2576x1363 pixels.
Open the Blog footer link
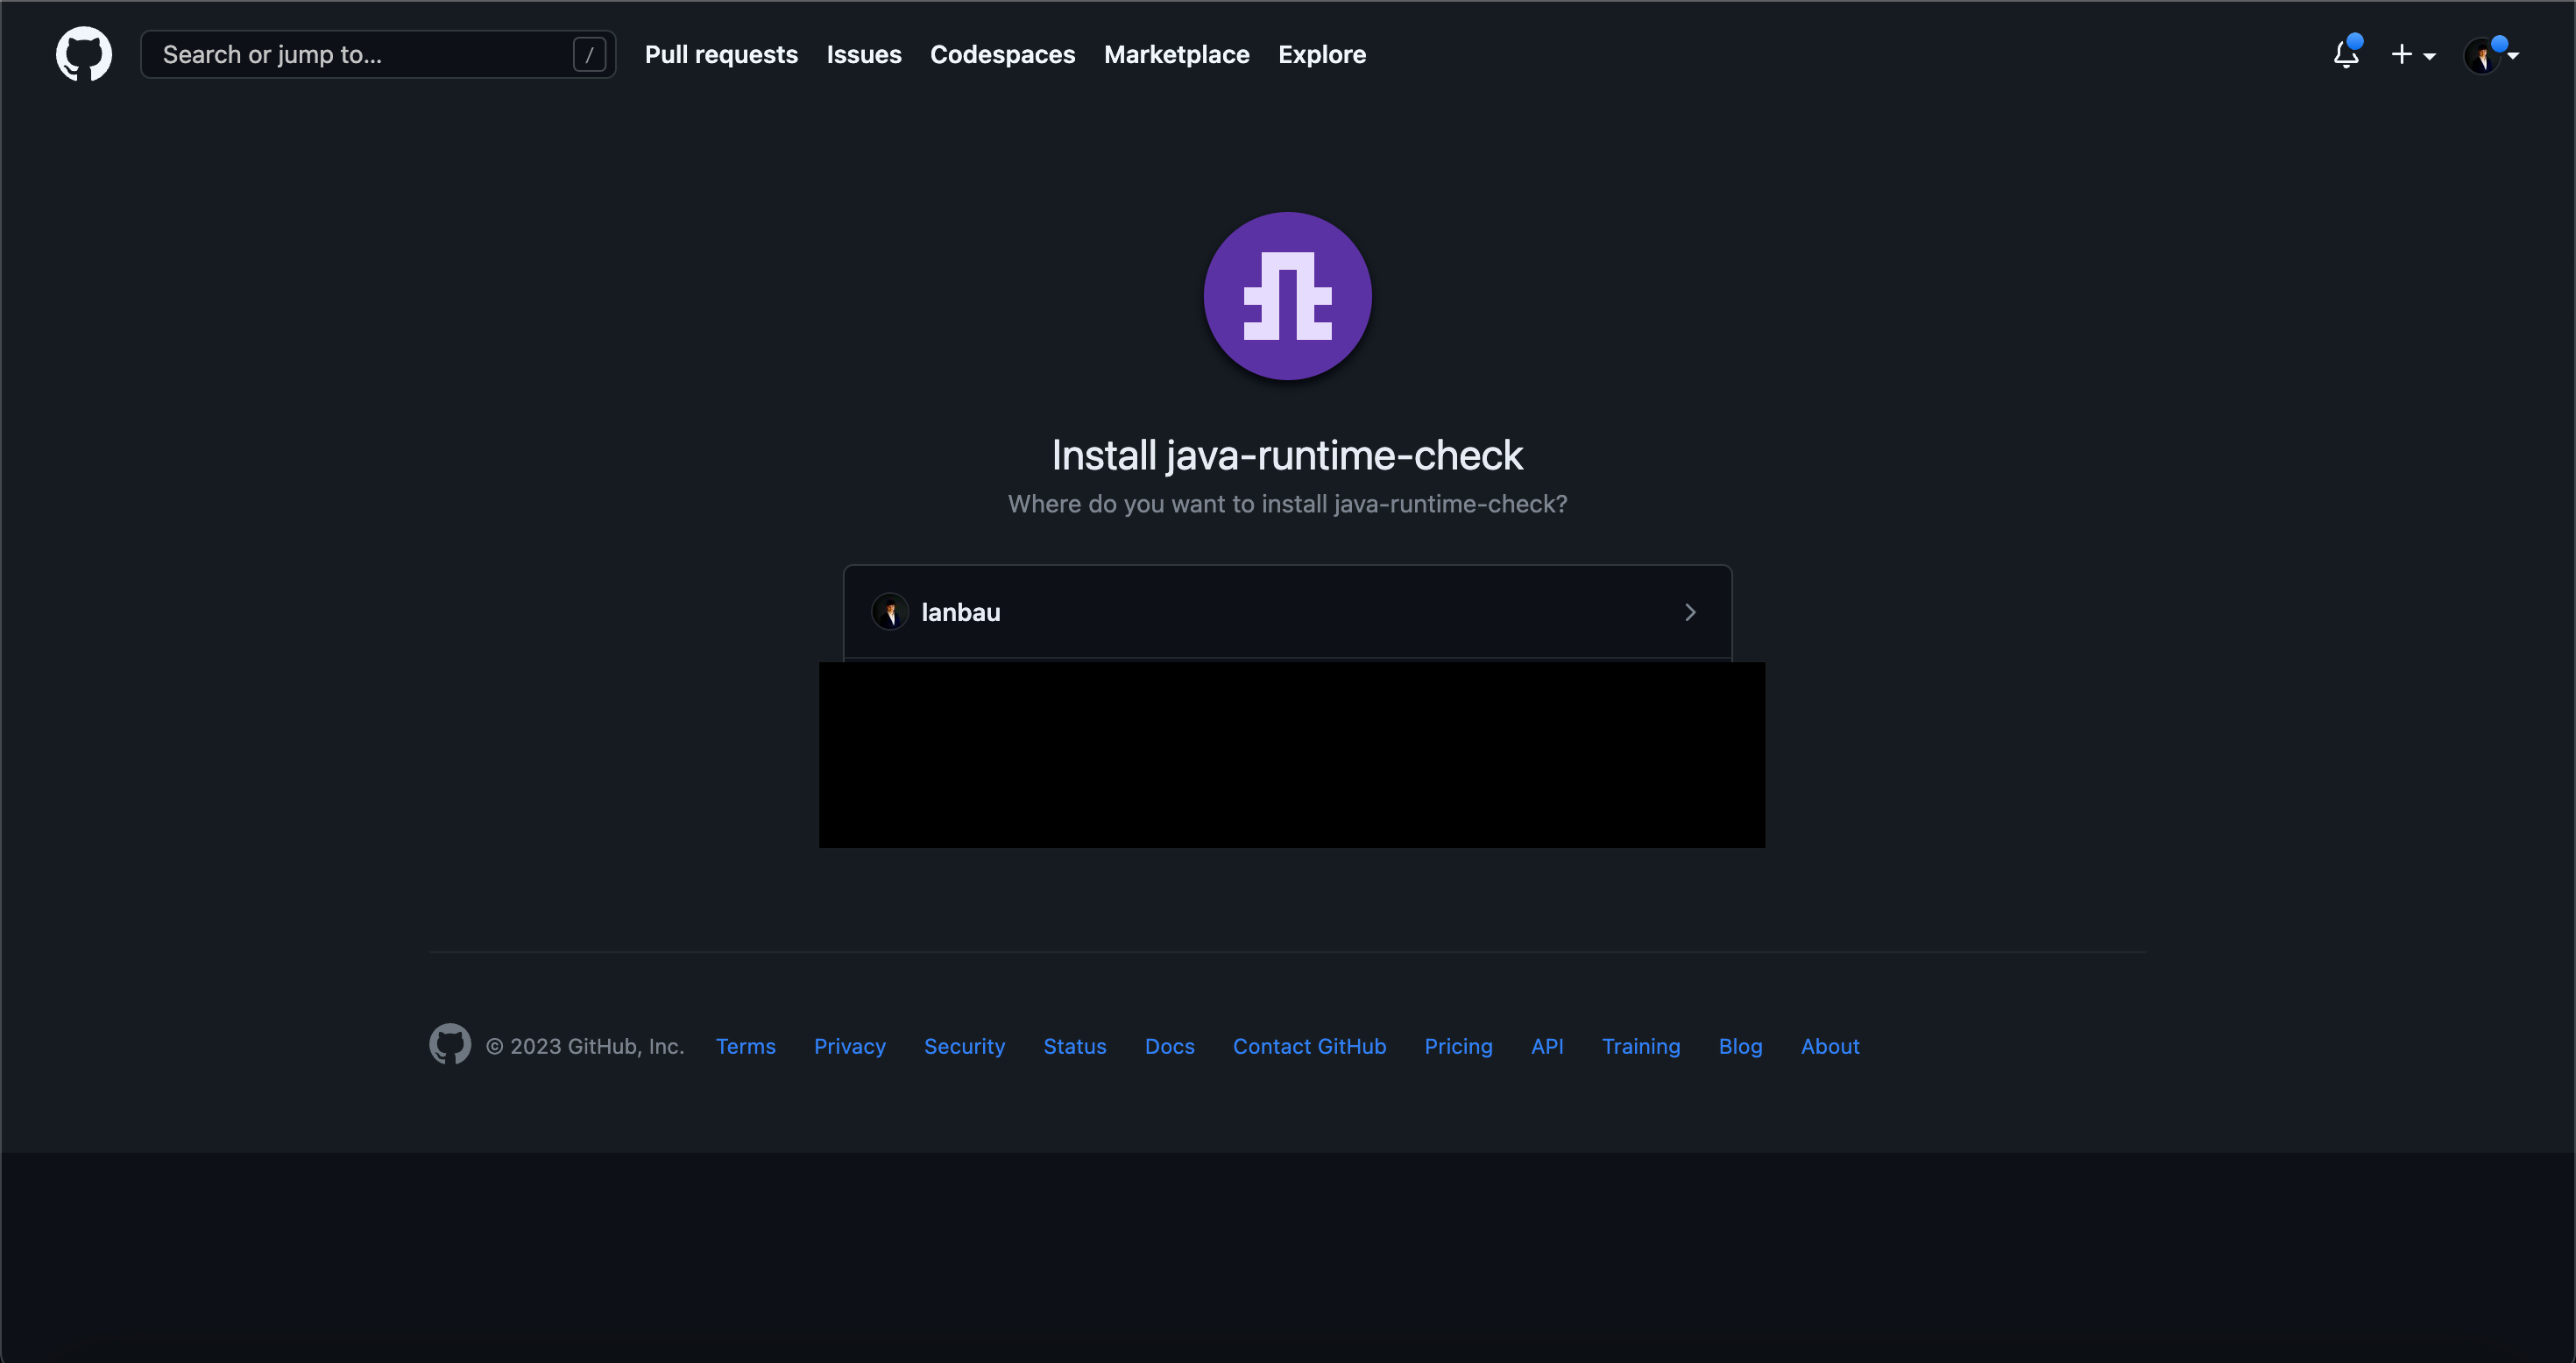pos(1740,1046)
